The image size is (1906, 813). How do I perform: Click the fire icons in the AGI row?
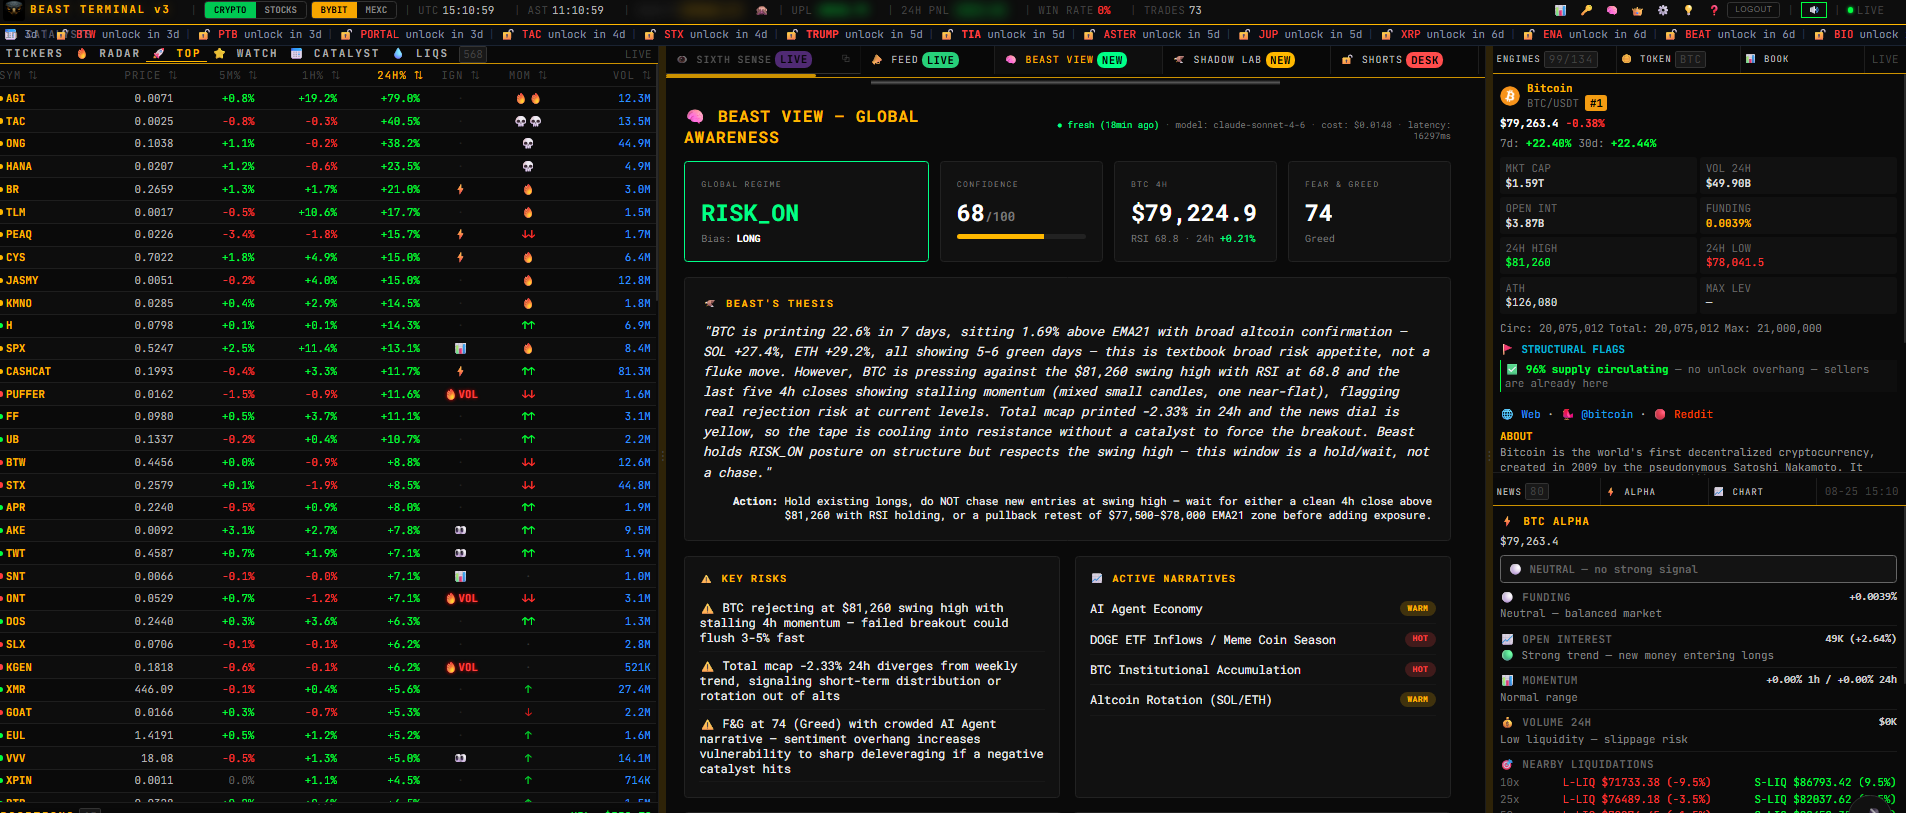(528, 98)
